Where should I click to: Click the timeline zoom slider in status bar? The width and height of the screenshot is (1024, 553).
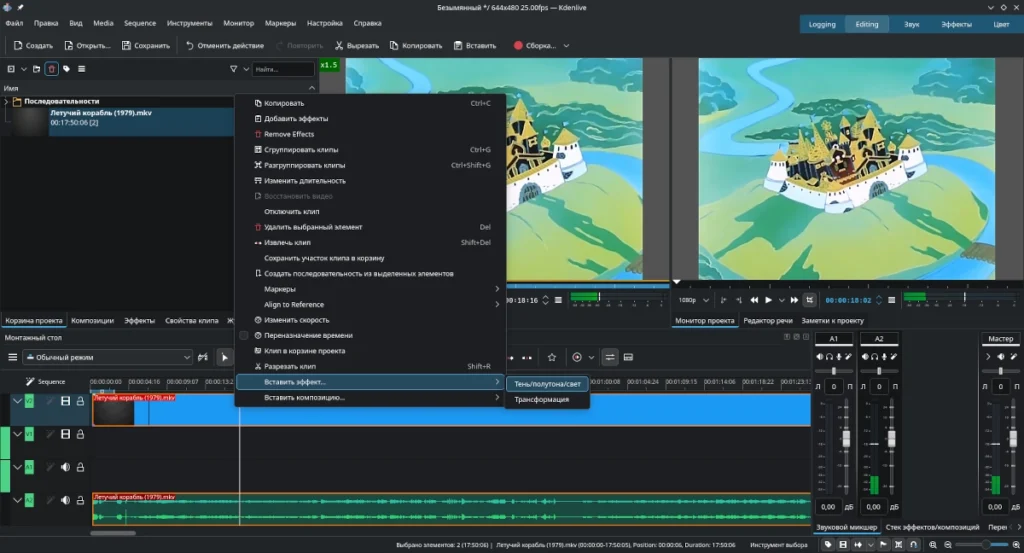982,545
